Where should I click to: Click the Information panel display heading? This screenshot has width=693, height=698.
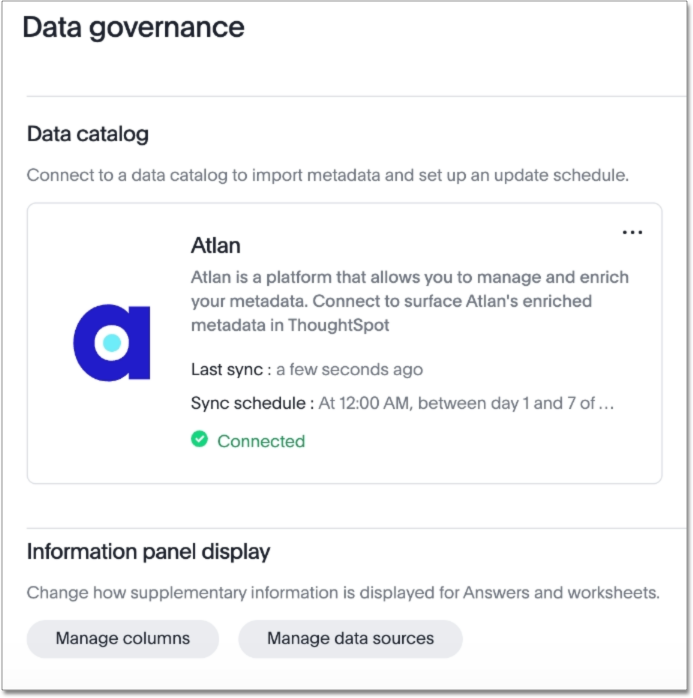[148, 552]
